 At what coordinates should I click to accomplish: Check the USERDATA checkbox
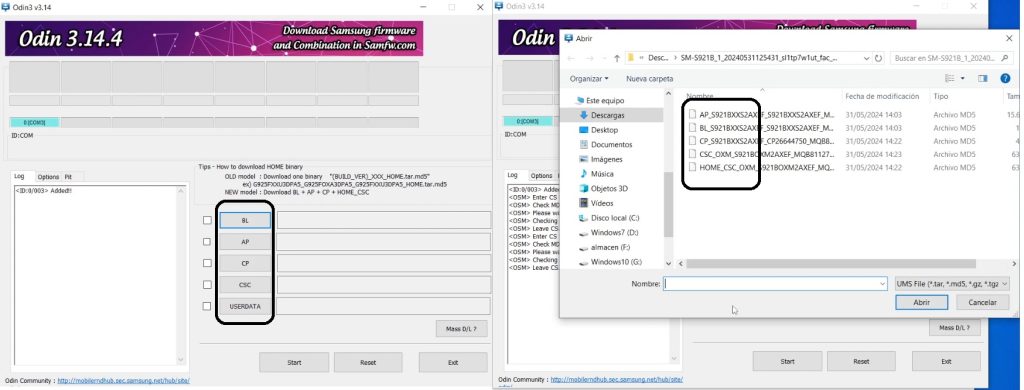click(207, 306)
